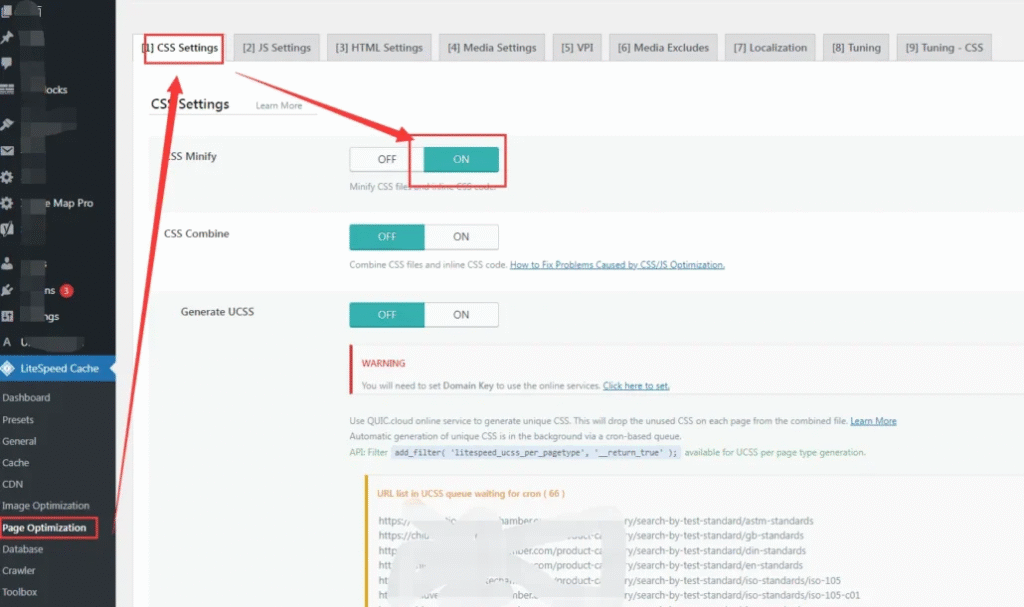
Task: Click the URL ending in iso-105
Action: point(609,580)
